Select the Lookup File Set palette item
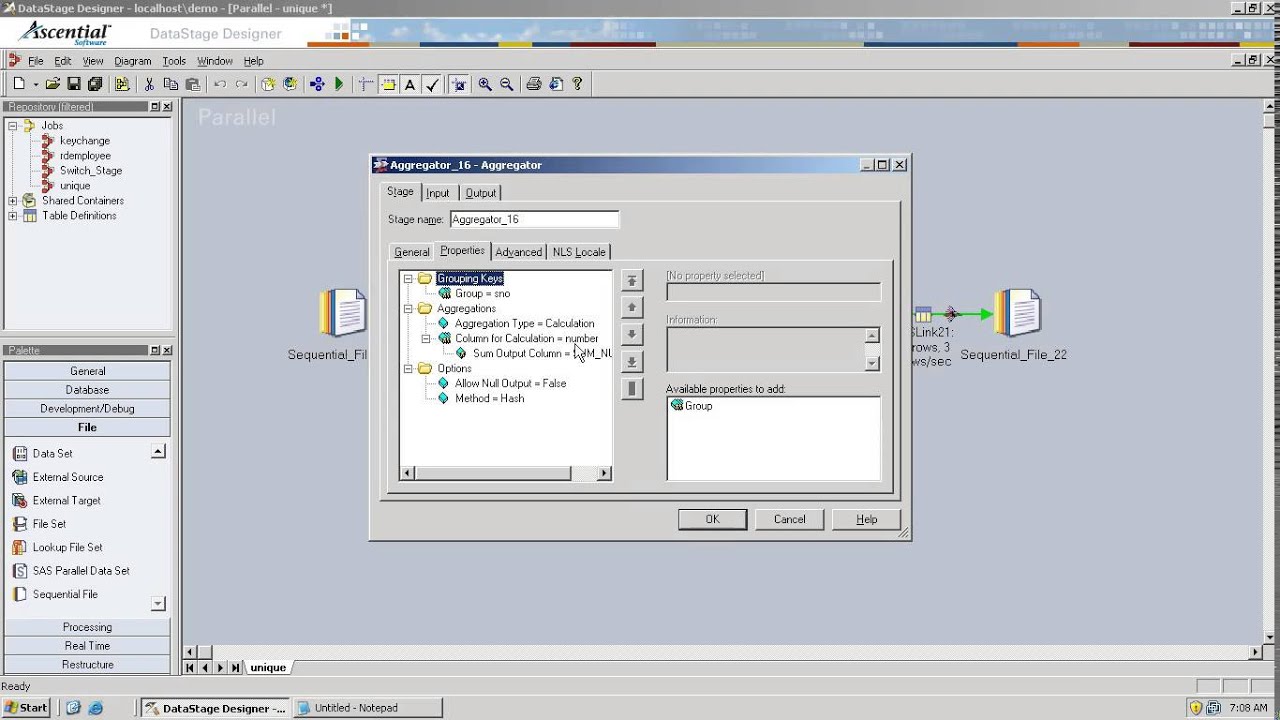The height and width of the screenshot is (720, 1280). (67, 547)
